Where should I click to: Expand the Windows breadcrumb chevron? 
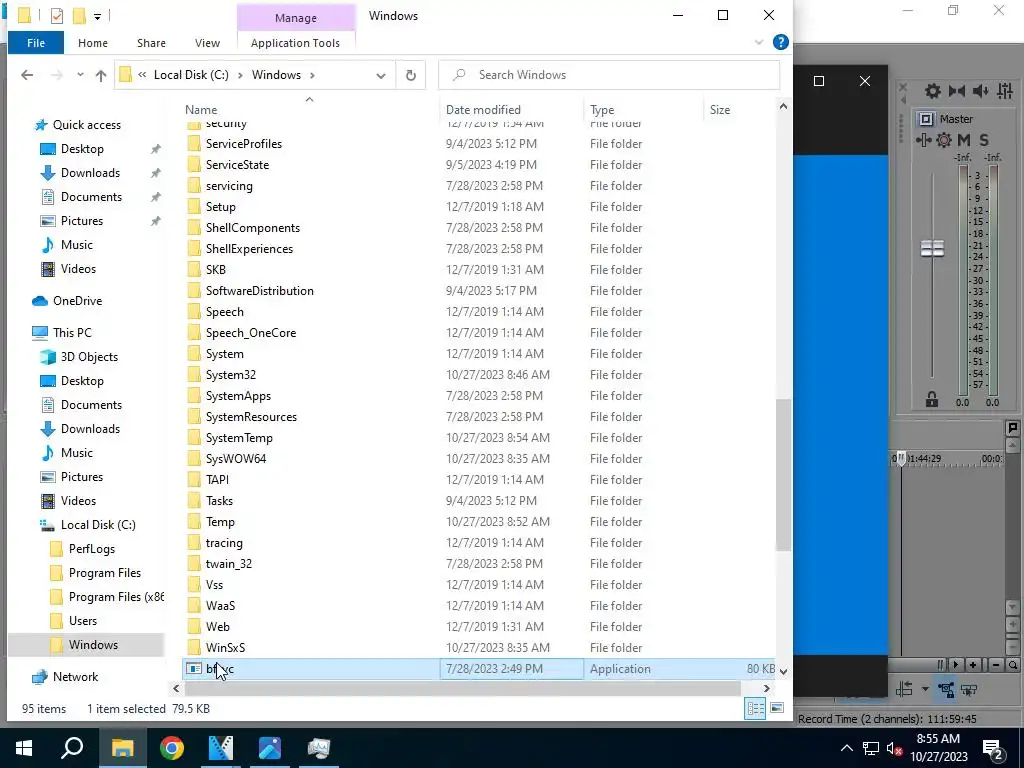[x=312, y=75]
